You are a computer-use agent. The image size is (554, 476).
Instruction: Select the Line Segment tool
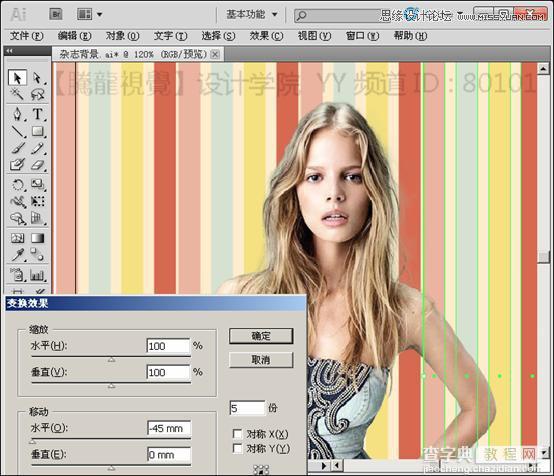tap(17, 131)
